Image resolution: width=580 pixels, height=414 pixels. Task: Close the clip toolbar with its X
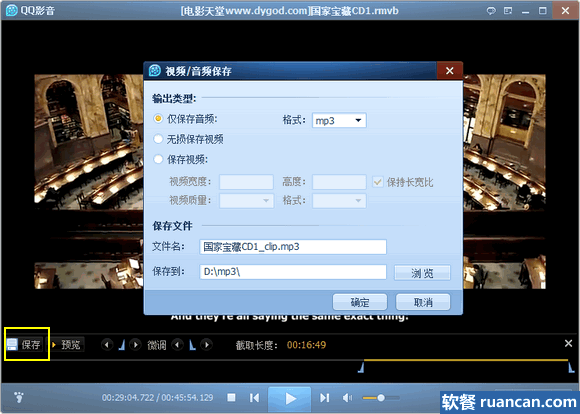click(569, 343)
